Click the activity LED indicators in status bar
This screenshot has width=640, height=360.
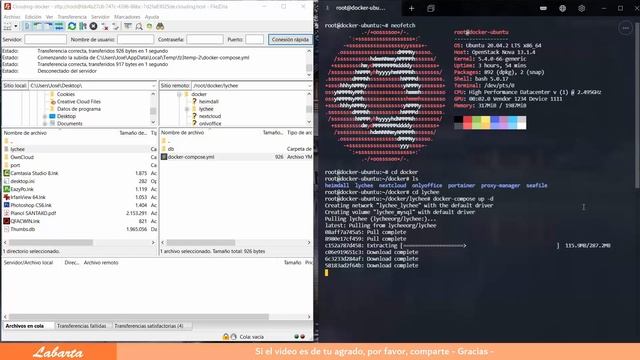[x=300, y=337]
